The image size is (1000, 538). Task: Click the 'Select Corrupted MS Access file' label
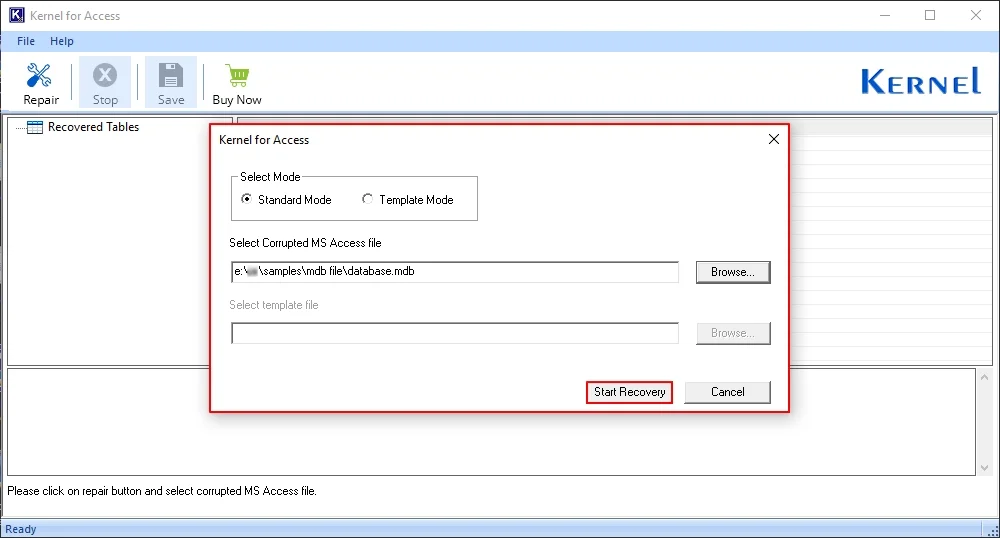point(305,243)
